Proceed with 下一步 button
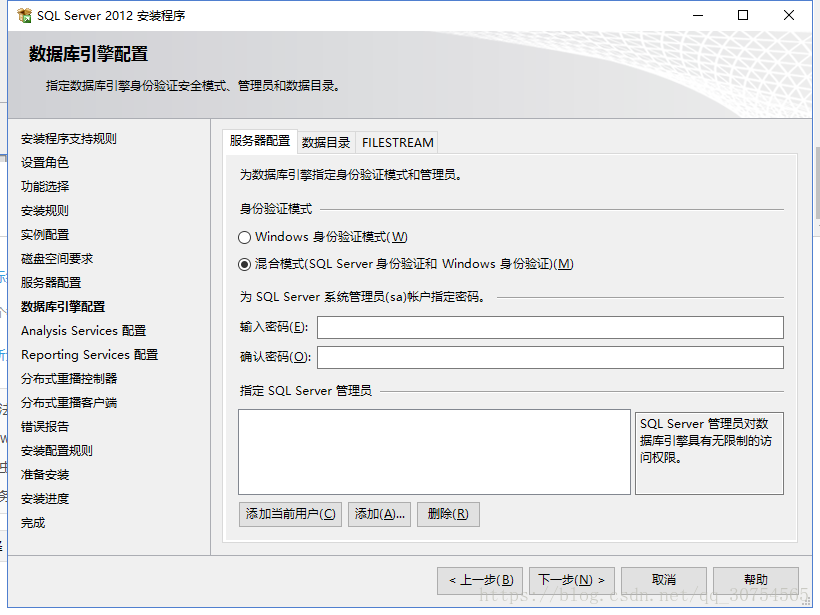The width and height of the screenshot is (820, 615). pyautogui.click(x=571, y=580)
